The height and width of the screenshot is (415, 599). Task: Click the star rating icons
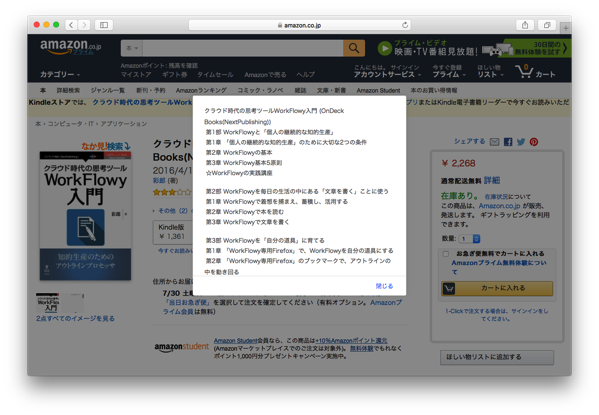click(172, 192)
